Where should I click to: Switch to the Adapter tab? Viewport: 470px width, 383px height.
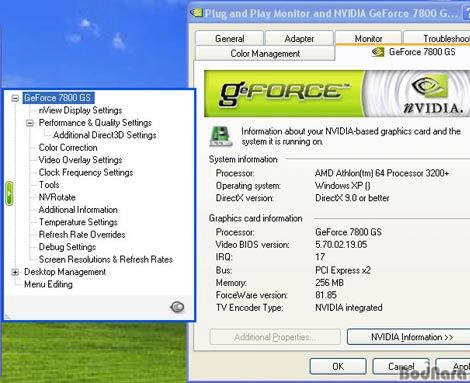tap(299, 39)
